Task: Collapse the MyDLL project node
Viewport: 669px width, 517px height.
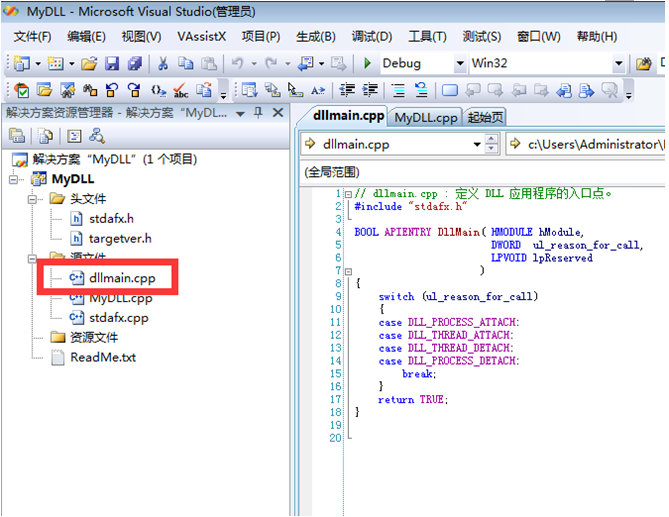Action: point(14,179)
